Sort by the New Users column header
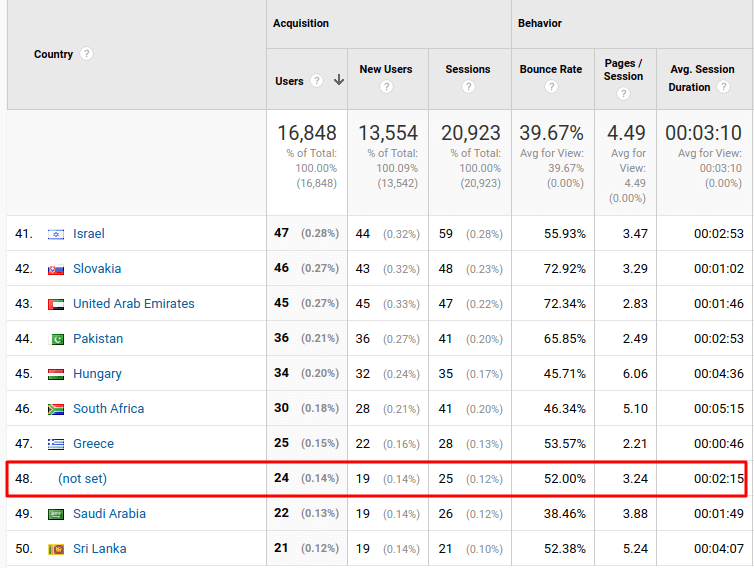Image resolution: width=754 pixels, height=568 pixels. [386, 69]
